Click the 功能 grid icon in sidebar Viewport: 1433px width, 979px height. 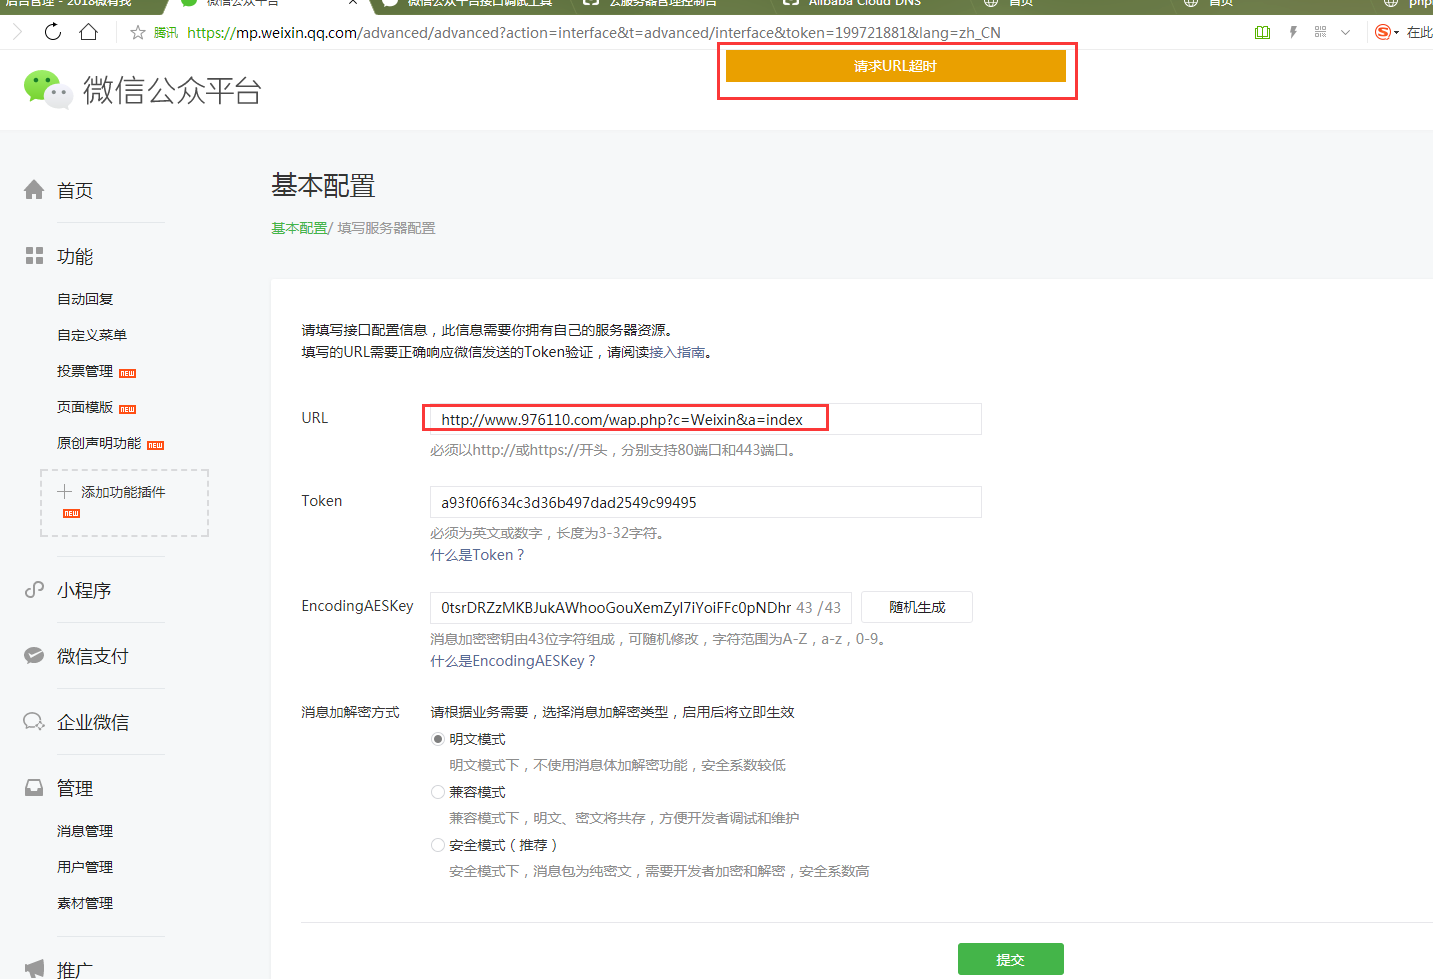coord(34,256)
